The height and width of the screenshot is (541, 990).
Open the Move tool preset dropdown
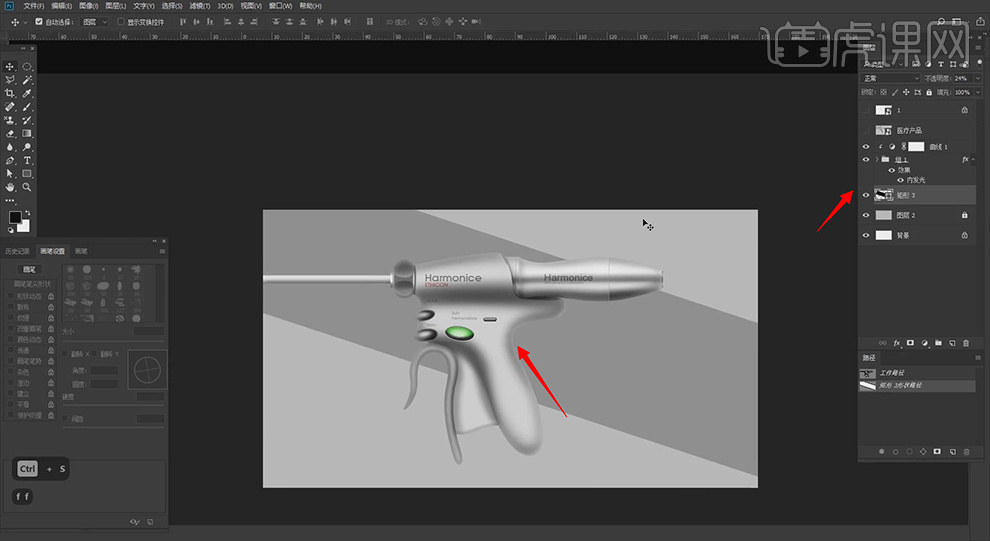click(25, 21)
